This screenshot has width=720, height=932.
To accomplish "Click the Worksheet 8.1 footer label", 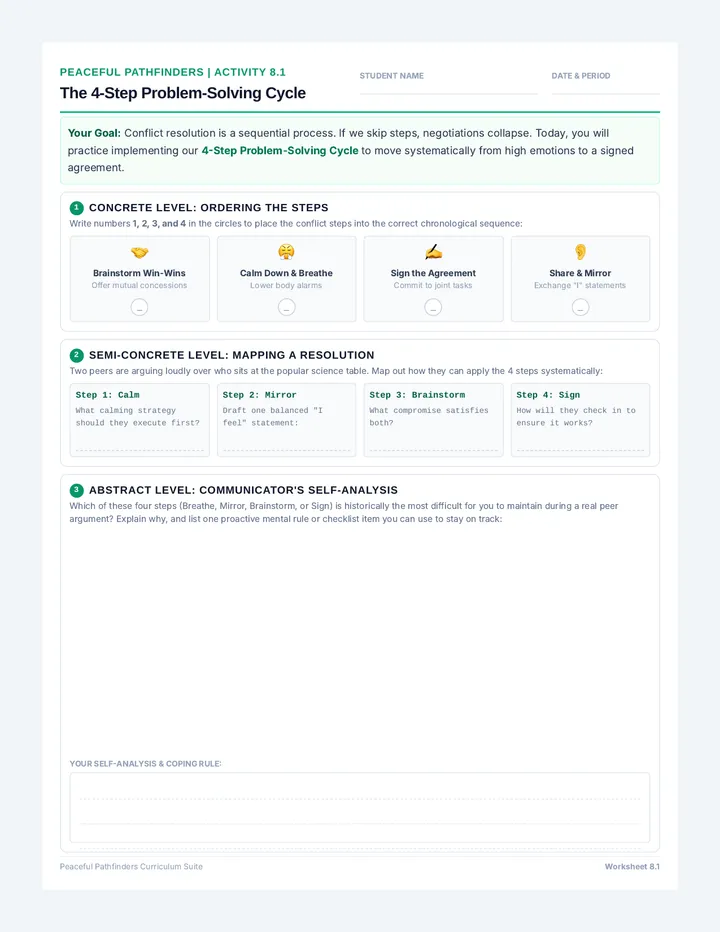I will (632, 867).
